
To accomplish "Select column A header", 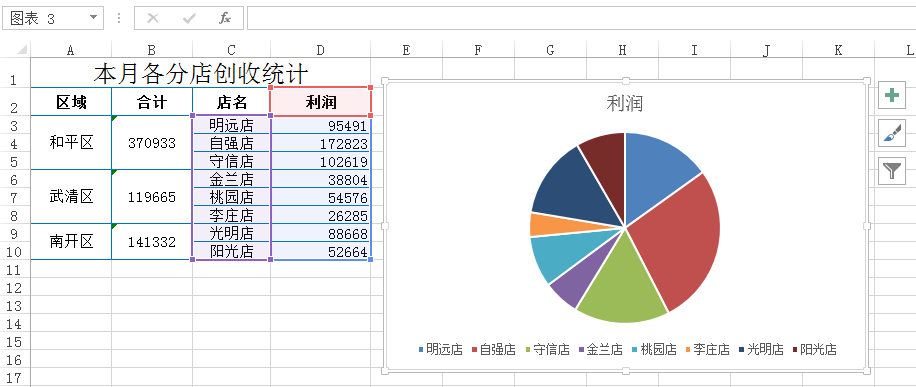I will coord(71,50).
